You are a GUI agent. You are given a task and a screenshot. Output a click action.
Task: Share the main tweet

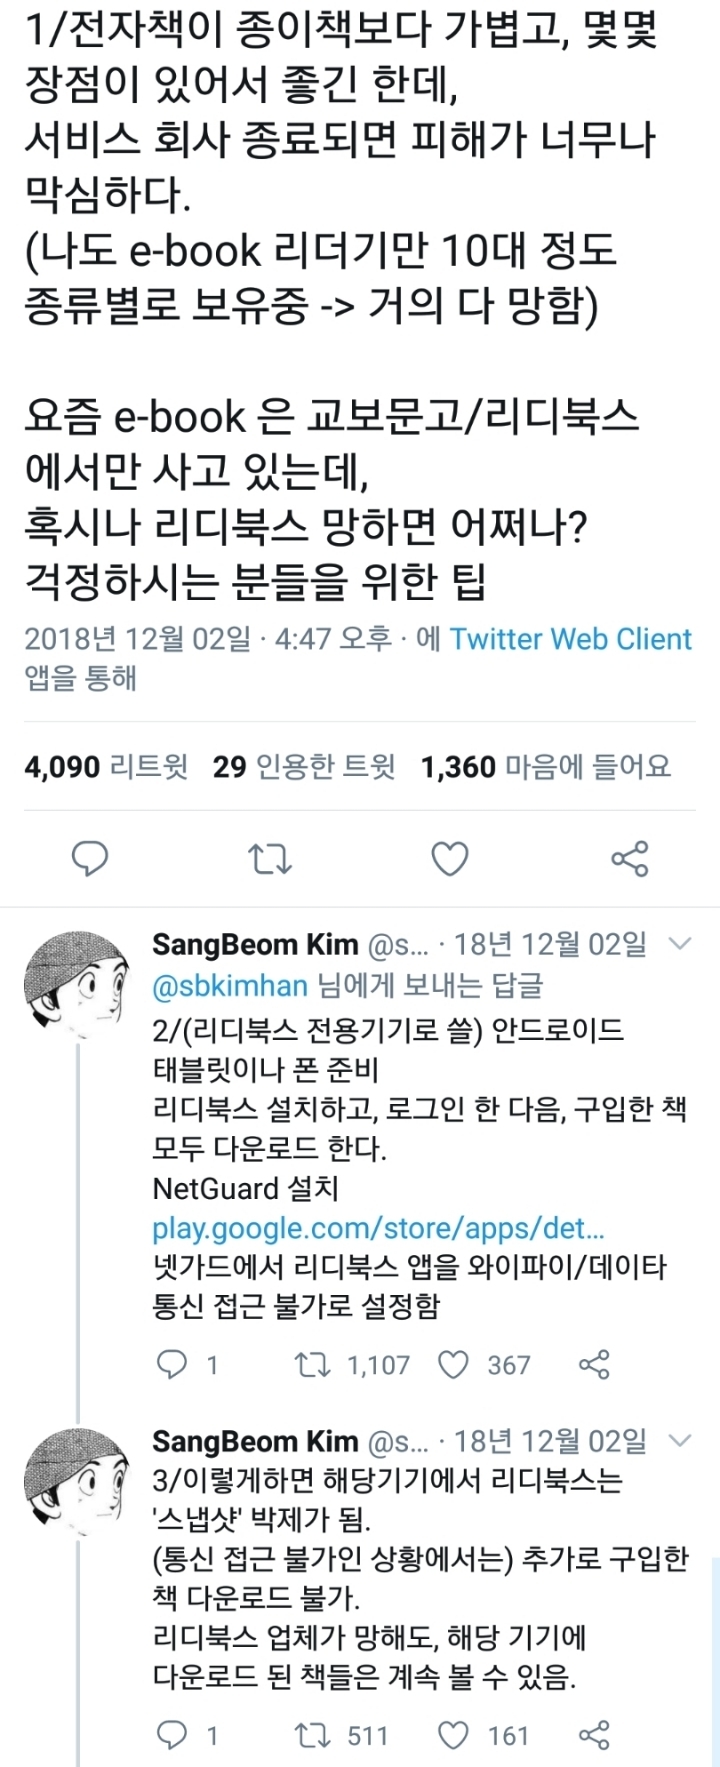[x=629, y=859]
